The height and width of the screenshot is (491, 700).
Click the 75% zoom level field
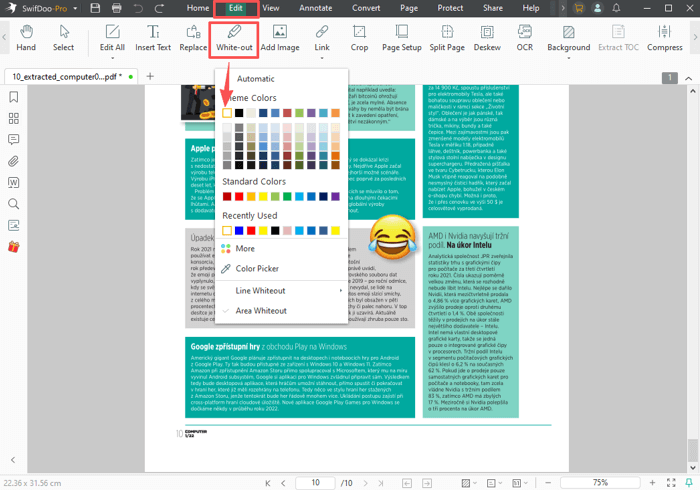[x=600, y=483]
